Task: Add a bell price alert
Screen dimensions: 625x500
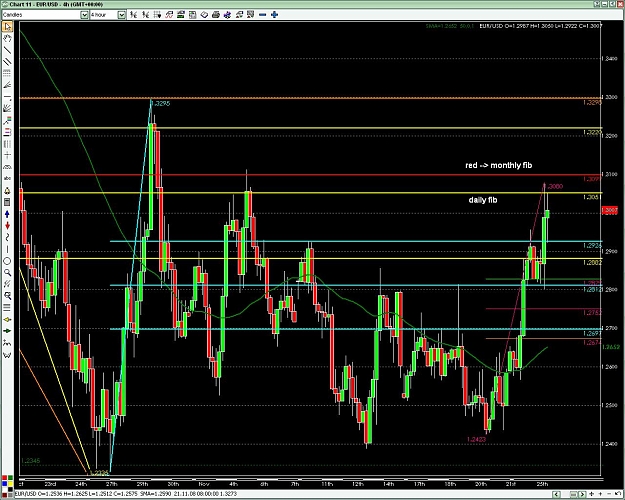Action: [x=7, y=191]
